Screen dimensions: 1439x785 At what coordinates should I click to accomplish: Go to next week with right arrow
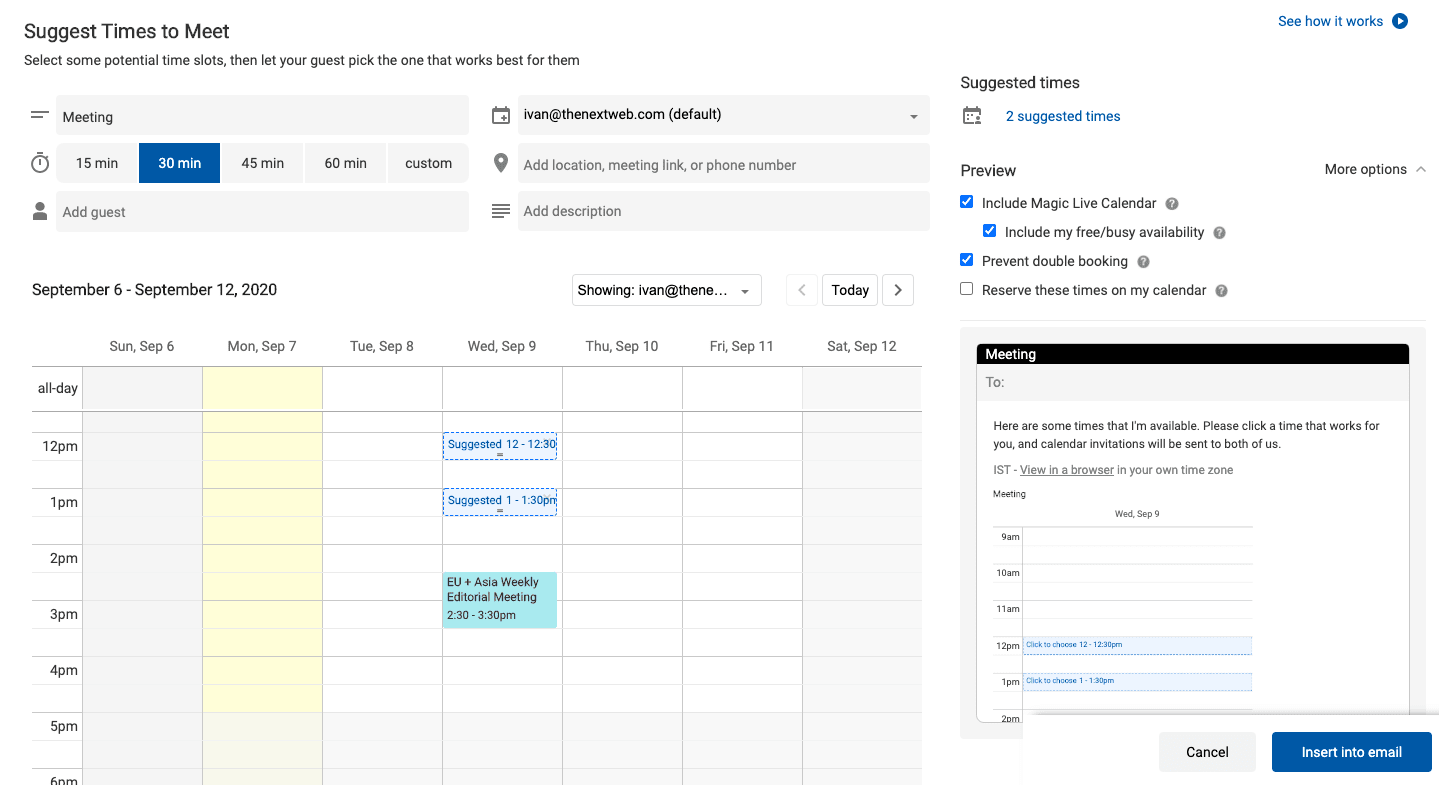click(898, 290)
